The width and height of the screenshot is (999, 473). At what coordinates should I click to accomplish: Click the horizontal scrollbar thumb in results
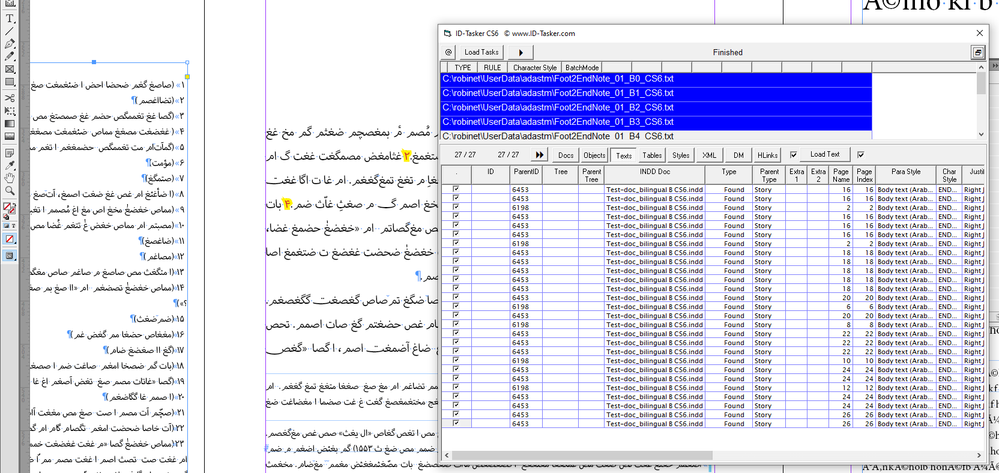point(582,455)
